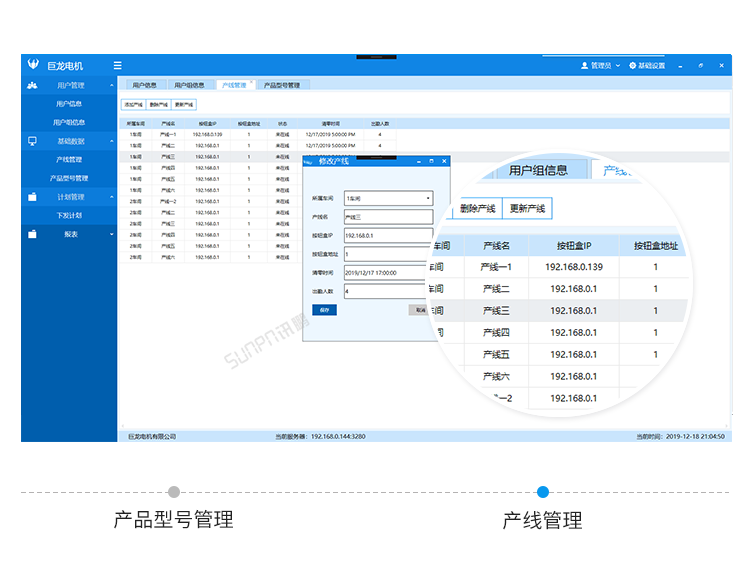Open the 管理员 user dropdown
This screenshot has width=750, height=586.
tap(600, 65)
